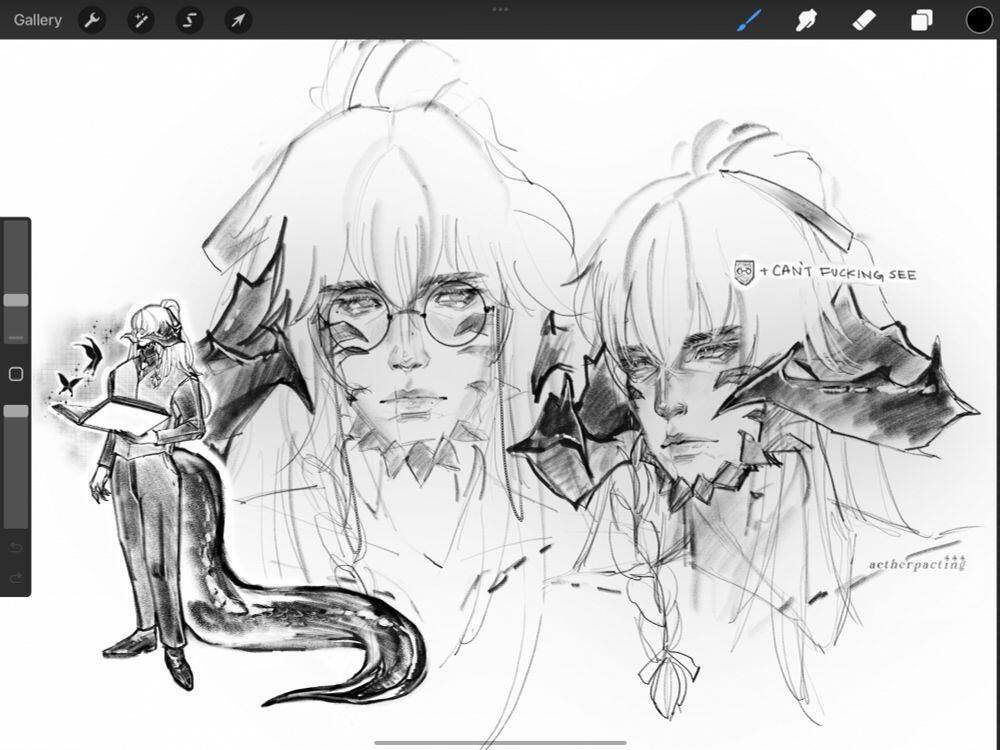The height and width of the screenshot is (750, 1000).
Task: Tap the undo arrow in sidebar
Action: coord(15,547)
